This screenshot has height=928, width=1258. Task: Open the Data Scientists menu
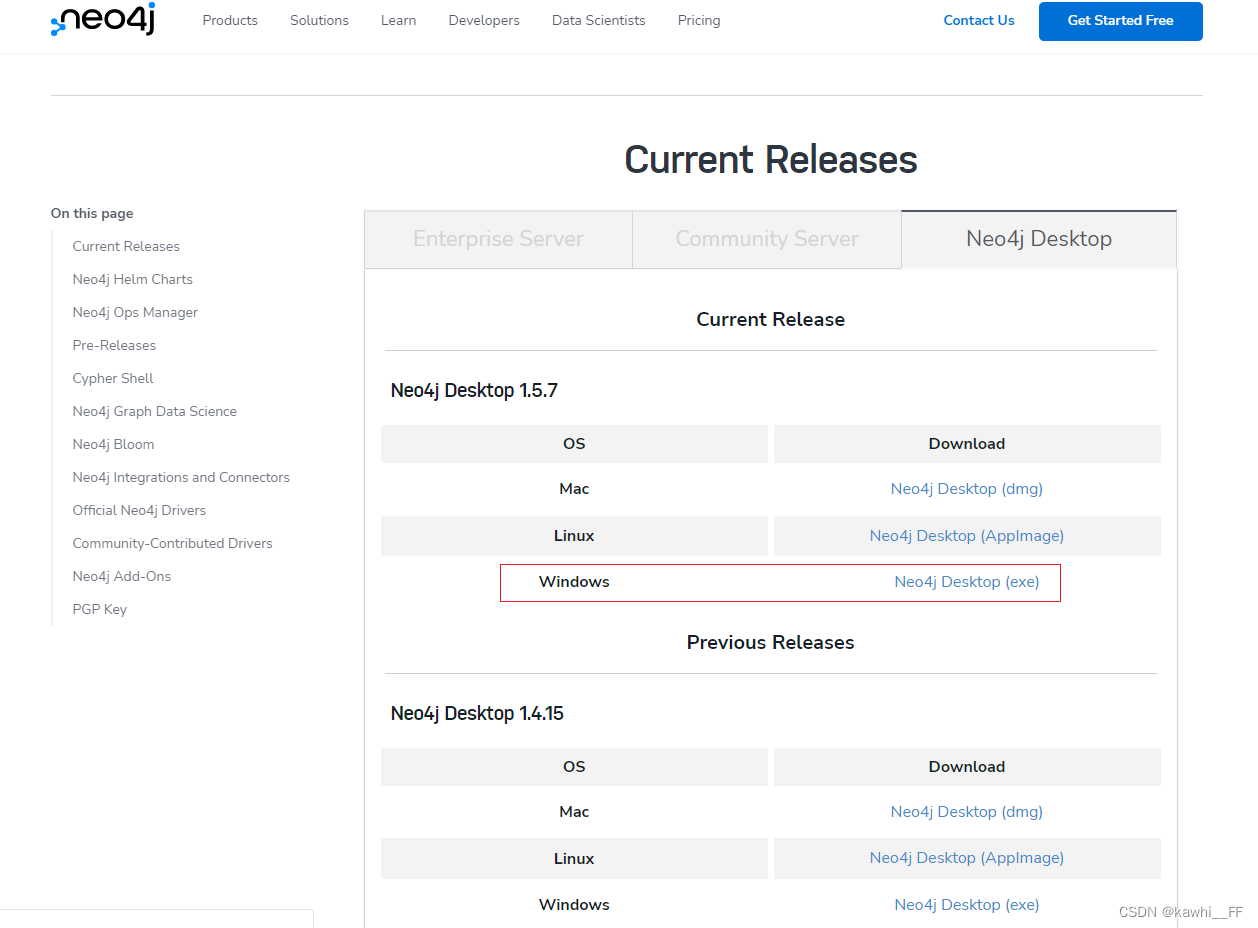[599, 20]
